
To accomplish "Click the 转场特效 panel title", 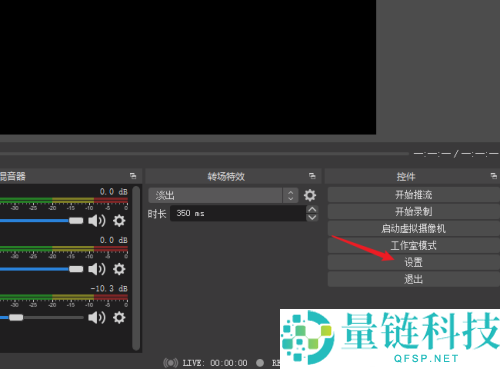I will tap(226, 176).
